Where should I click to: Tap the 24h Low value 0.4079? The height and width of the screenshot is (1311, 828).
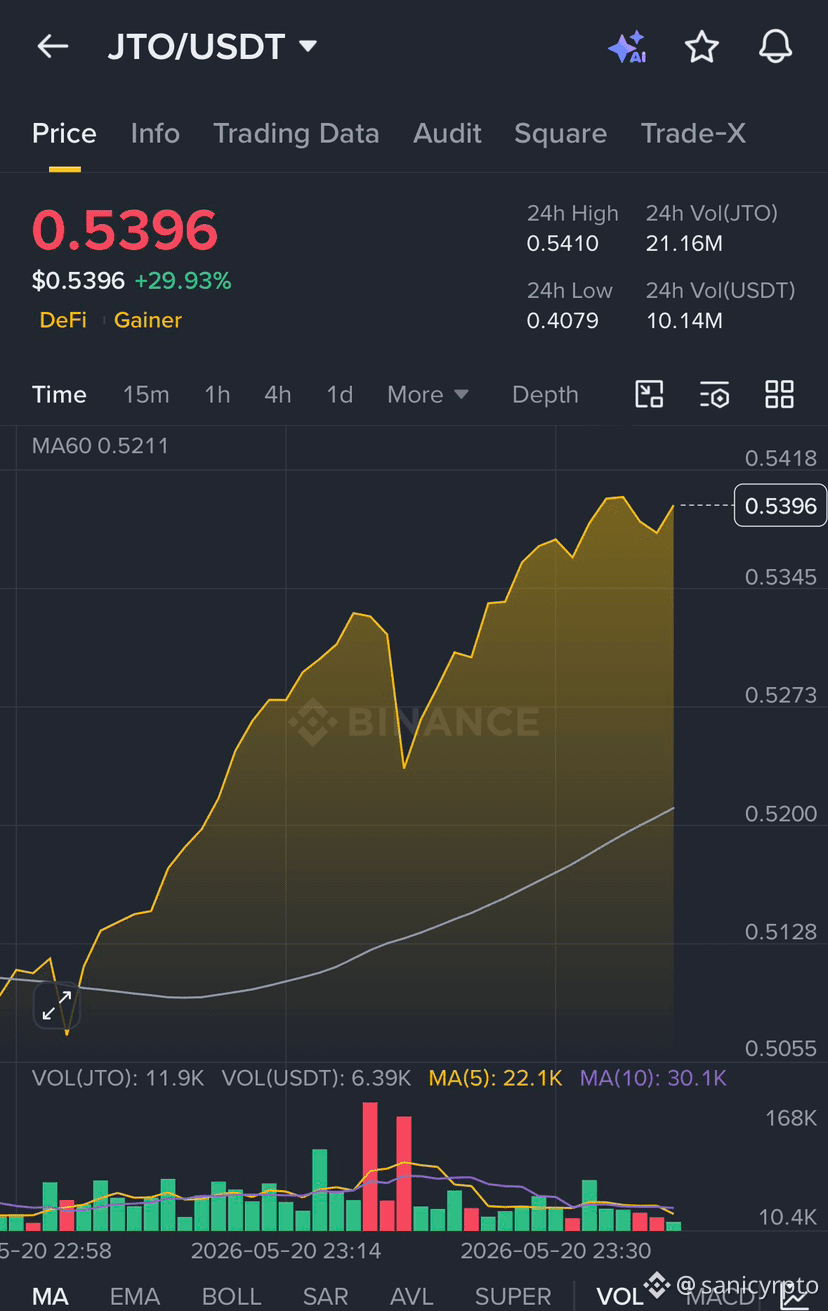click(563, 321)
